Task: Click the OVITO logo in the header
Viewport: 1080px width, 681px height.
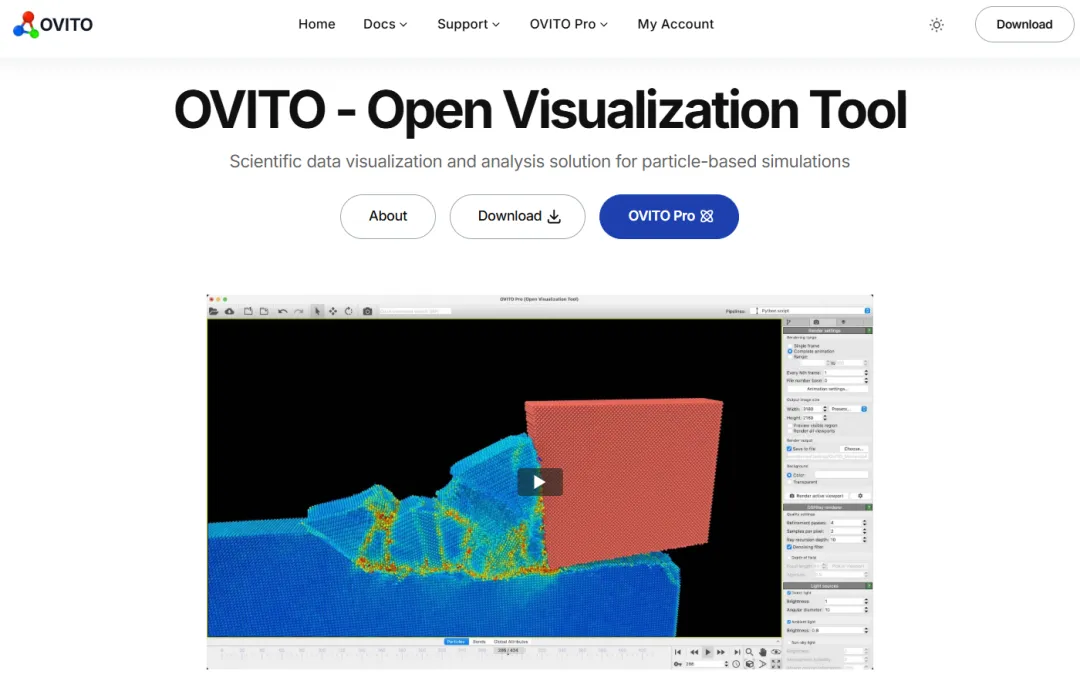Action: 53,24
